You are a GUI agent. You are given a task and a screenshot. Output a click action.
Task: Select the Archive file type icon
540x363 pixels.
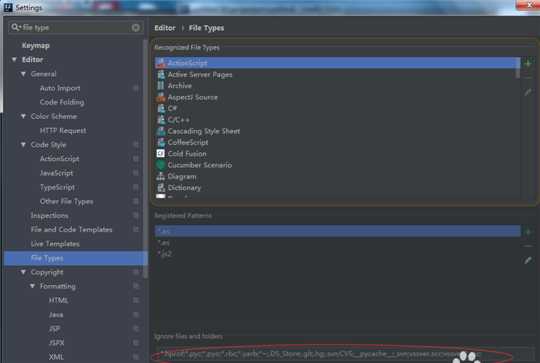coord(161,85)
